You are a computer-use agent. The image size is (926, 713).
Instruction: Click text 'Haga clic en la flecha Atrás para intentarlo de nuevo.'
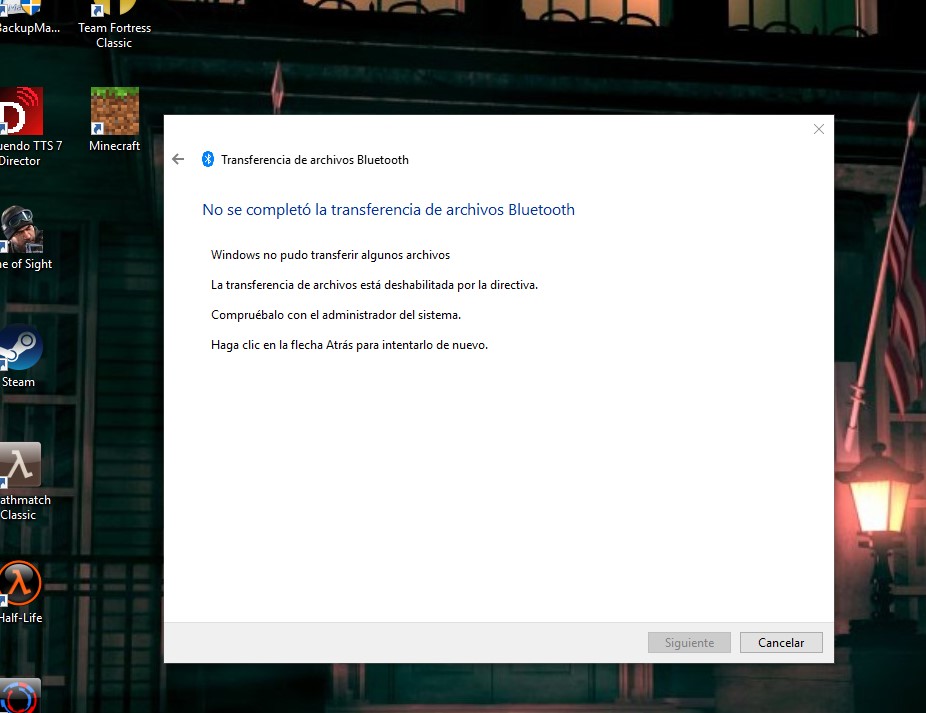(349, 345)
